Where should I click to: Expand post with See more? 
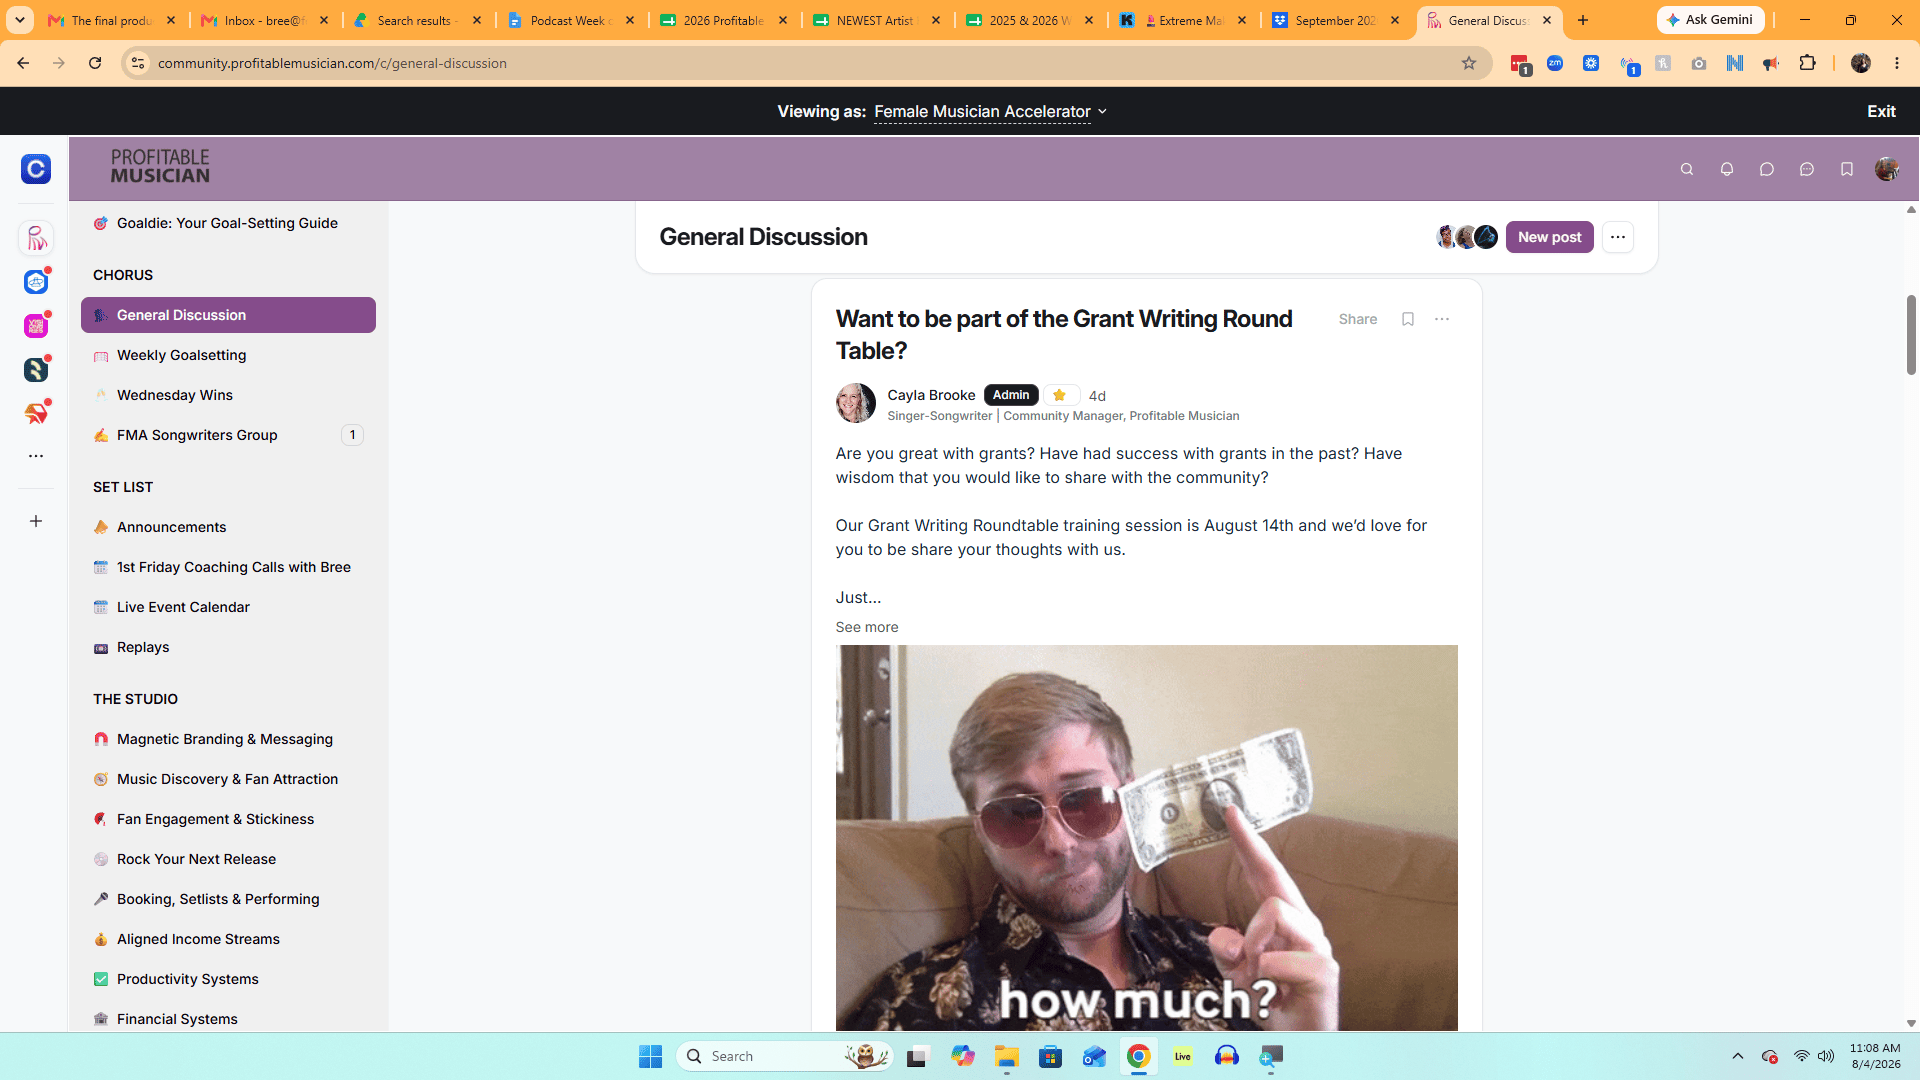[x=867, y=627]
